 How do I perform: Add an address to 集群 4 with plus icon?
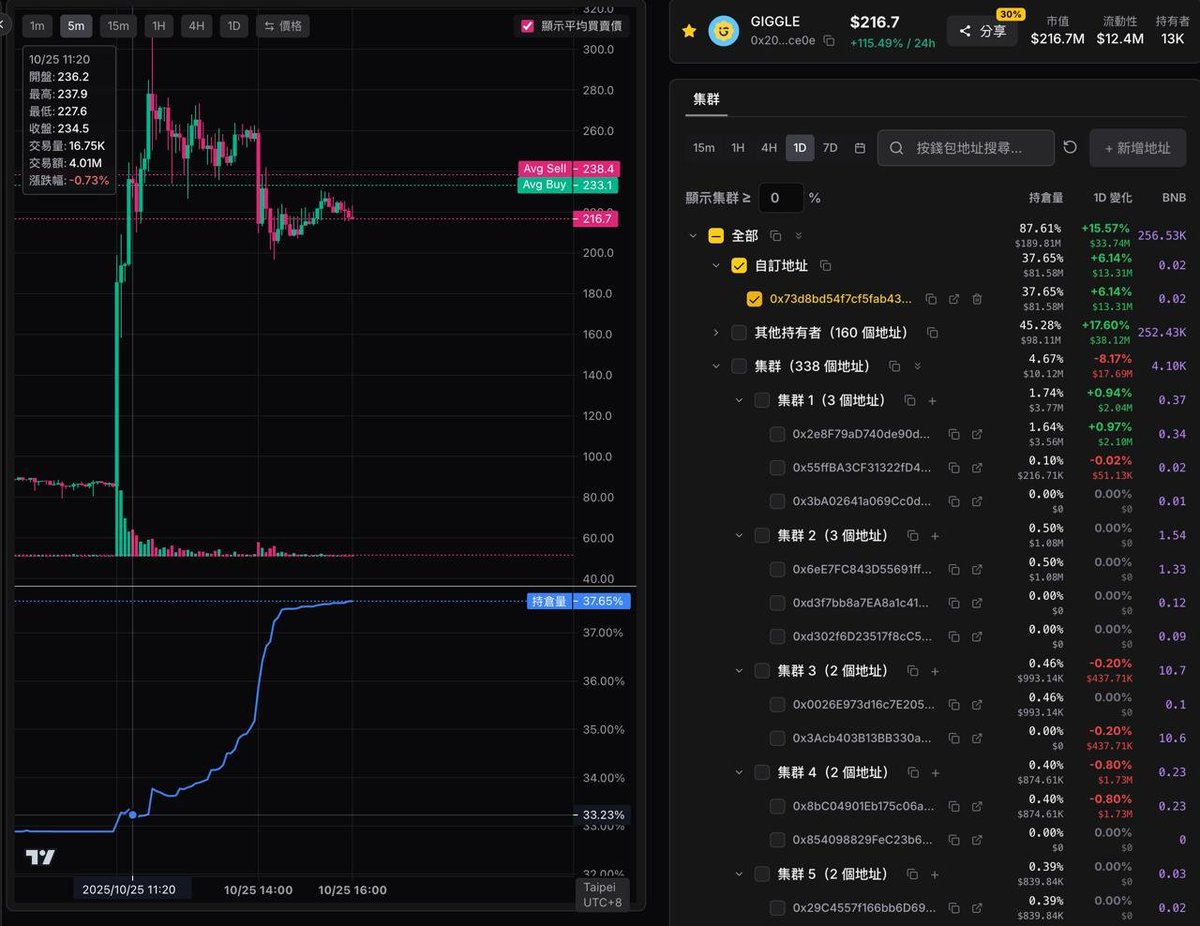tap(935, 772)
